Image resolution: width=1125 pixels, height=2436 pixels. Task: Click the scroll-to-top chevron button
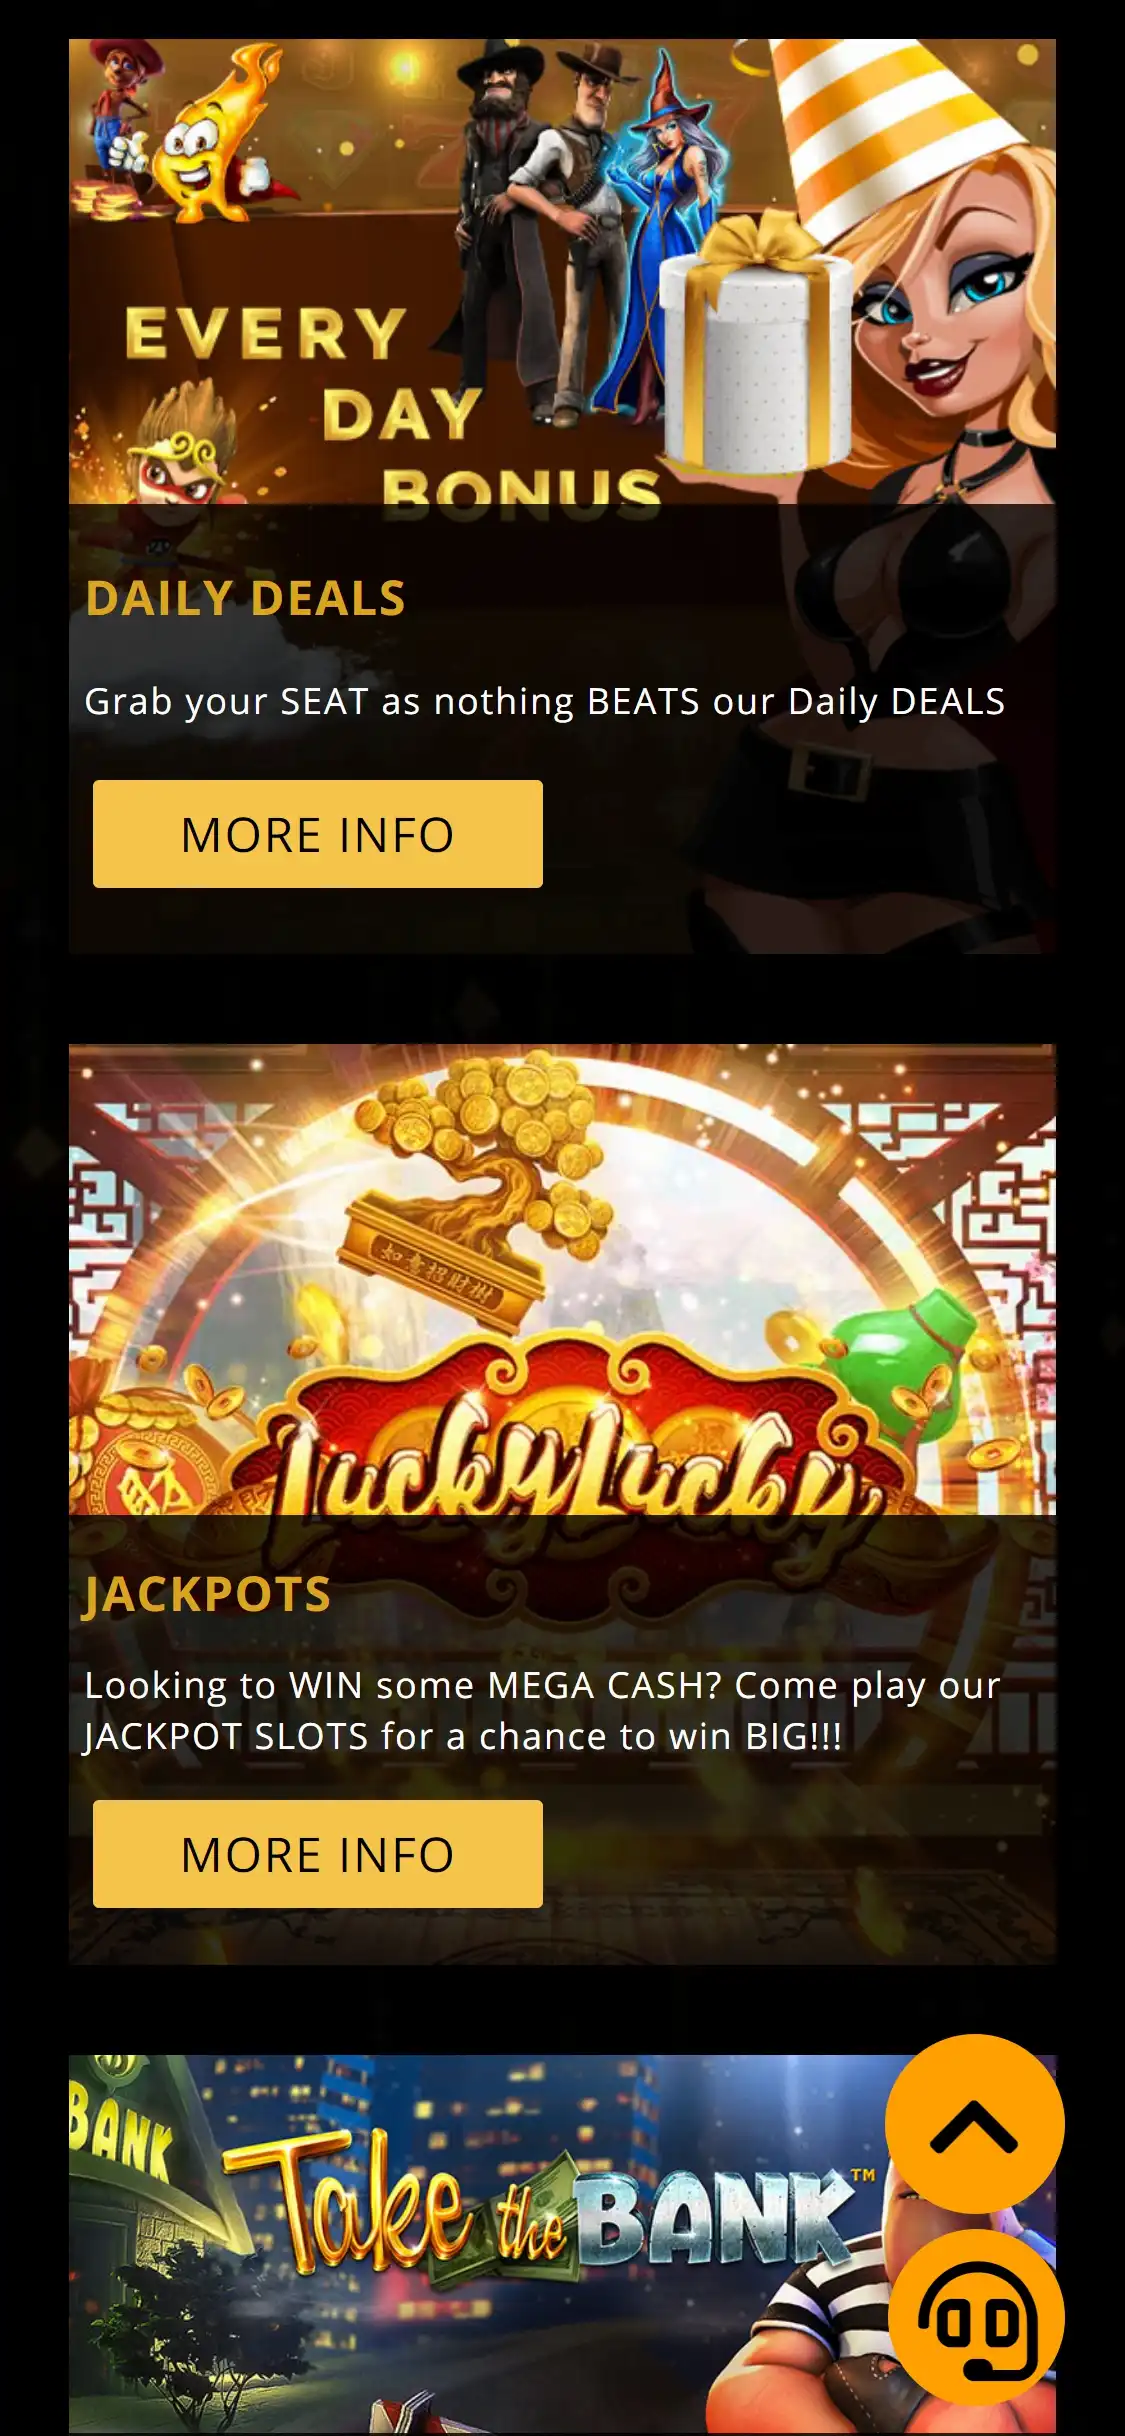coord(974,2125)
